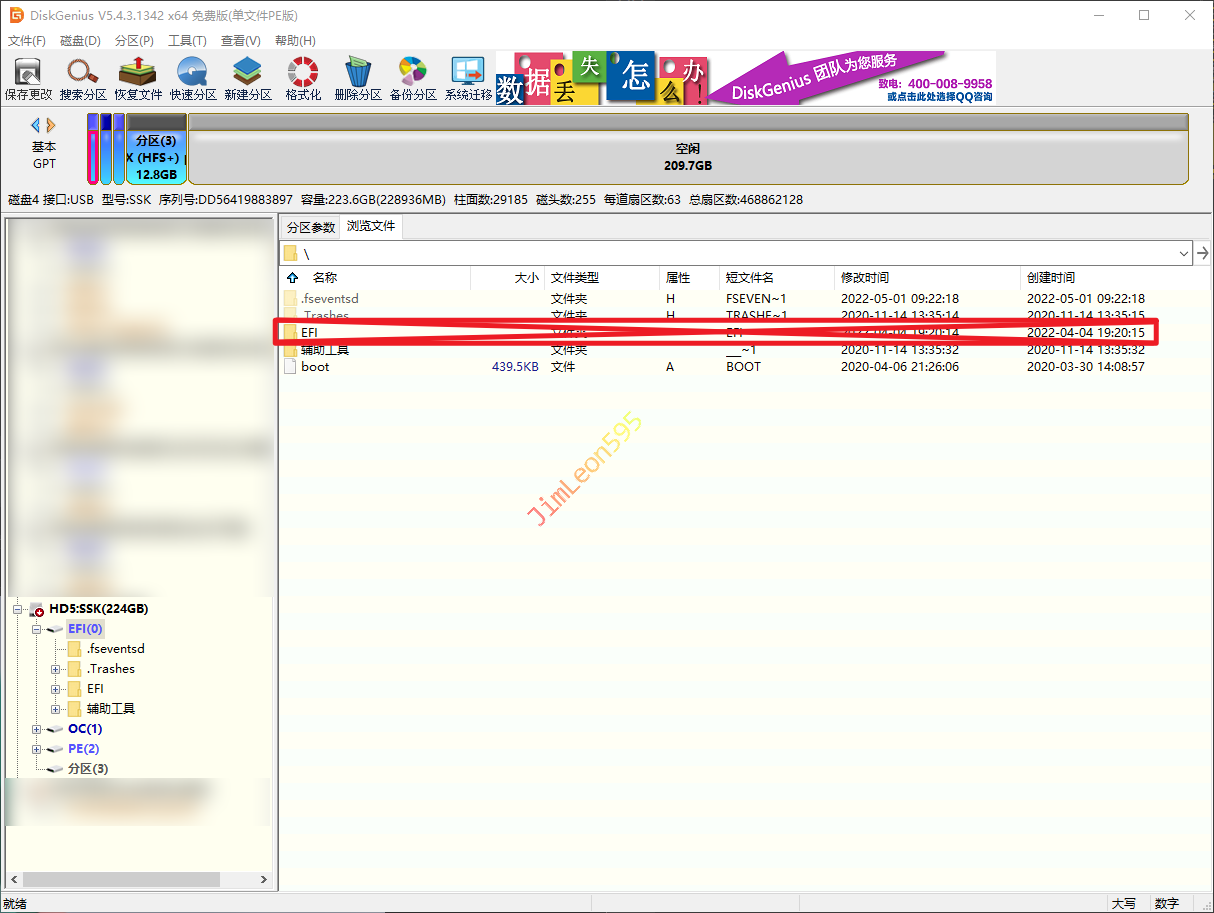Image resolution: width=1214 pixels, height=913 pixels.
Task: Sort the file list by 修改时间 column
Action: [865, 278]
